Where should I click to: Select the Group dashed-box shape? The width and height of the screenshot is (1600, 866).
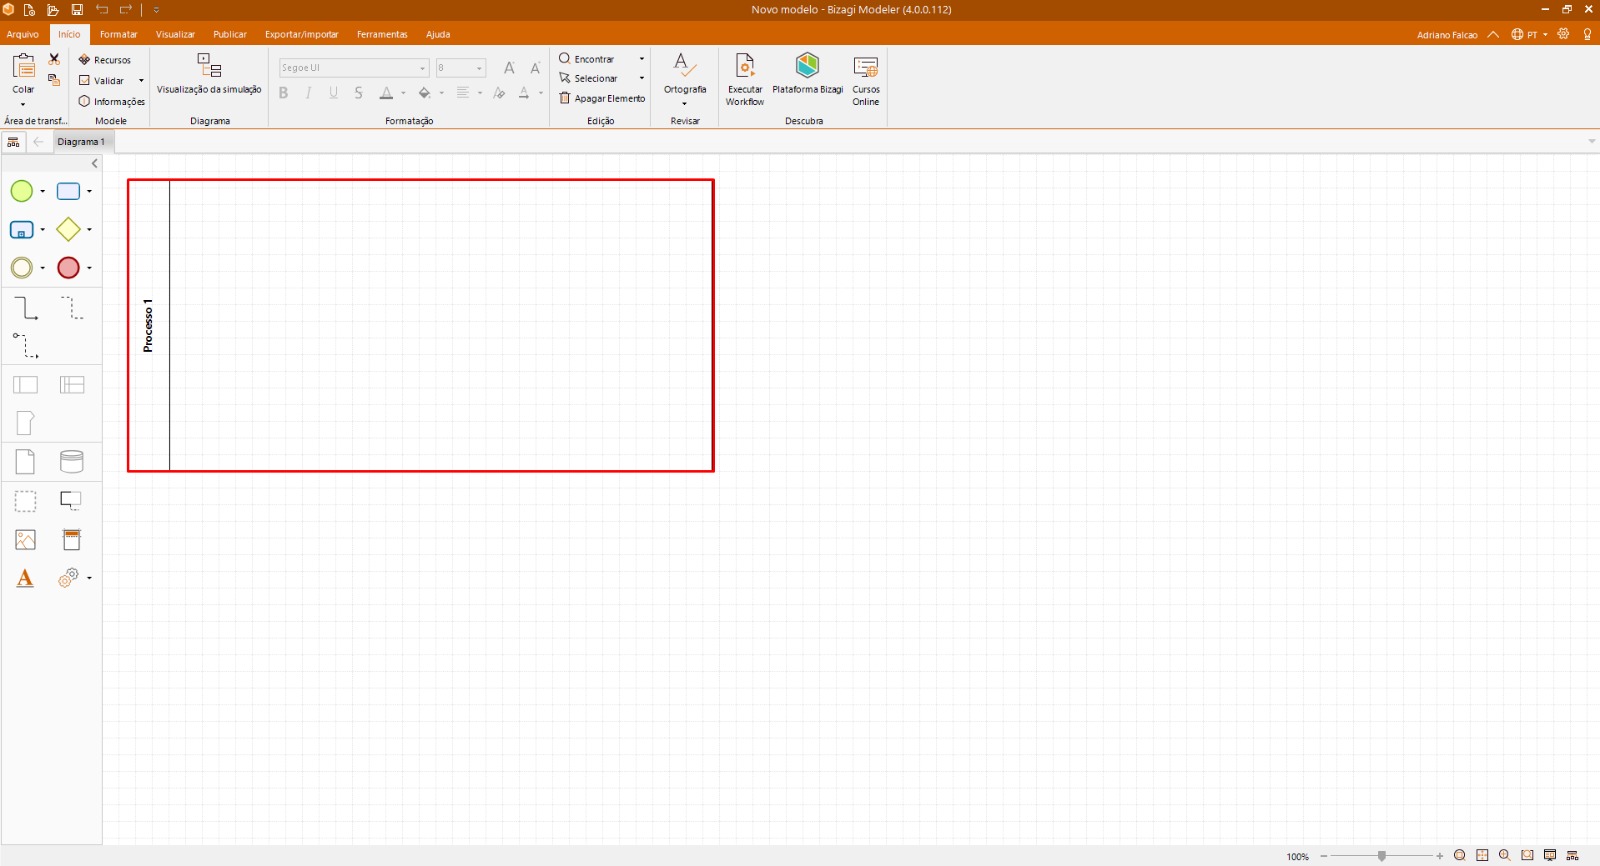pos(25,501)
